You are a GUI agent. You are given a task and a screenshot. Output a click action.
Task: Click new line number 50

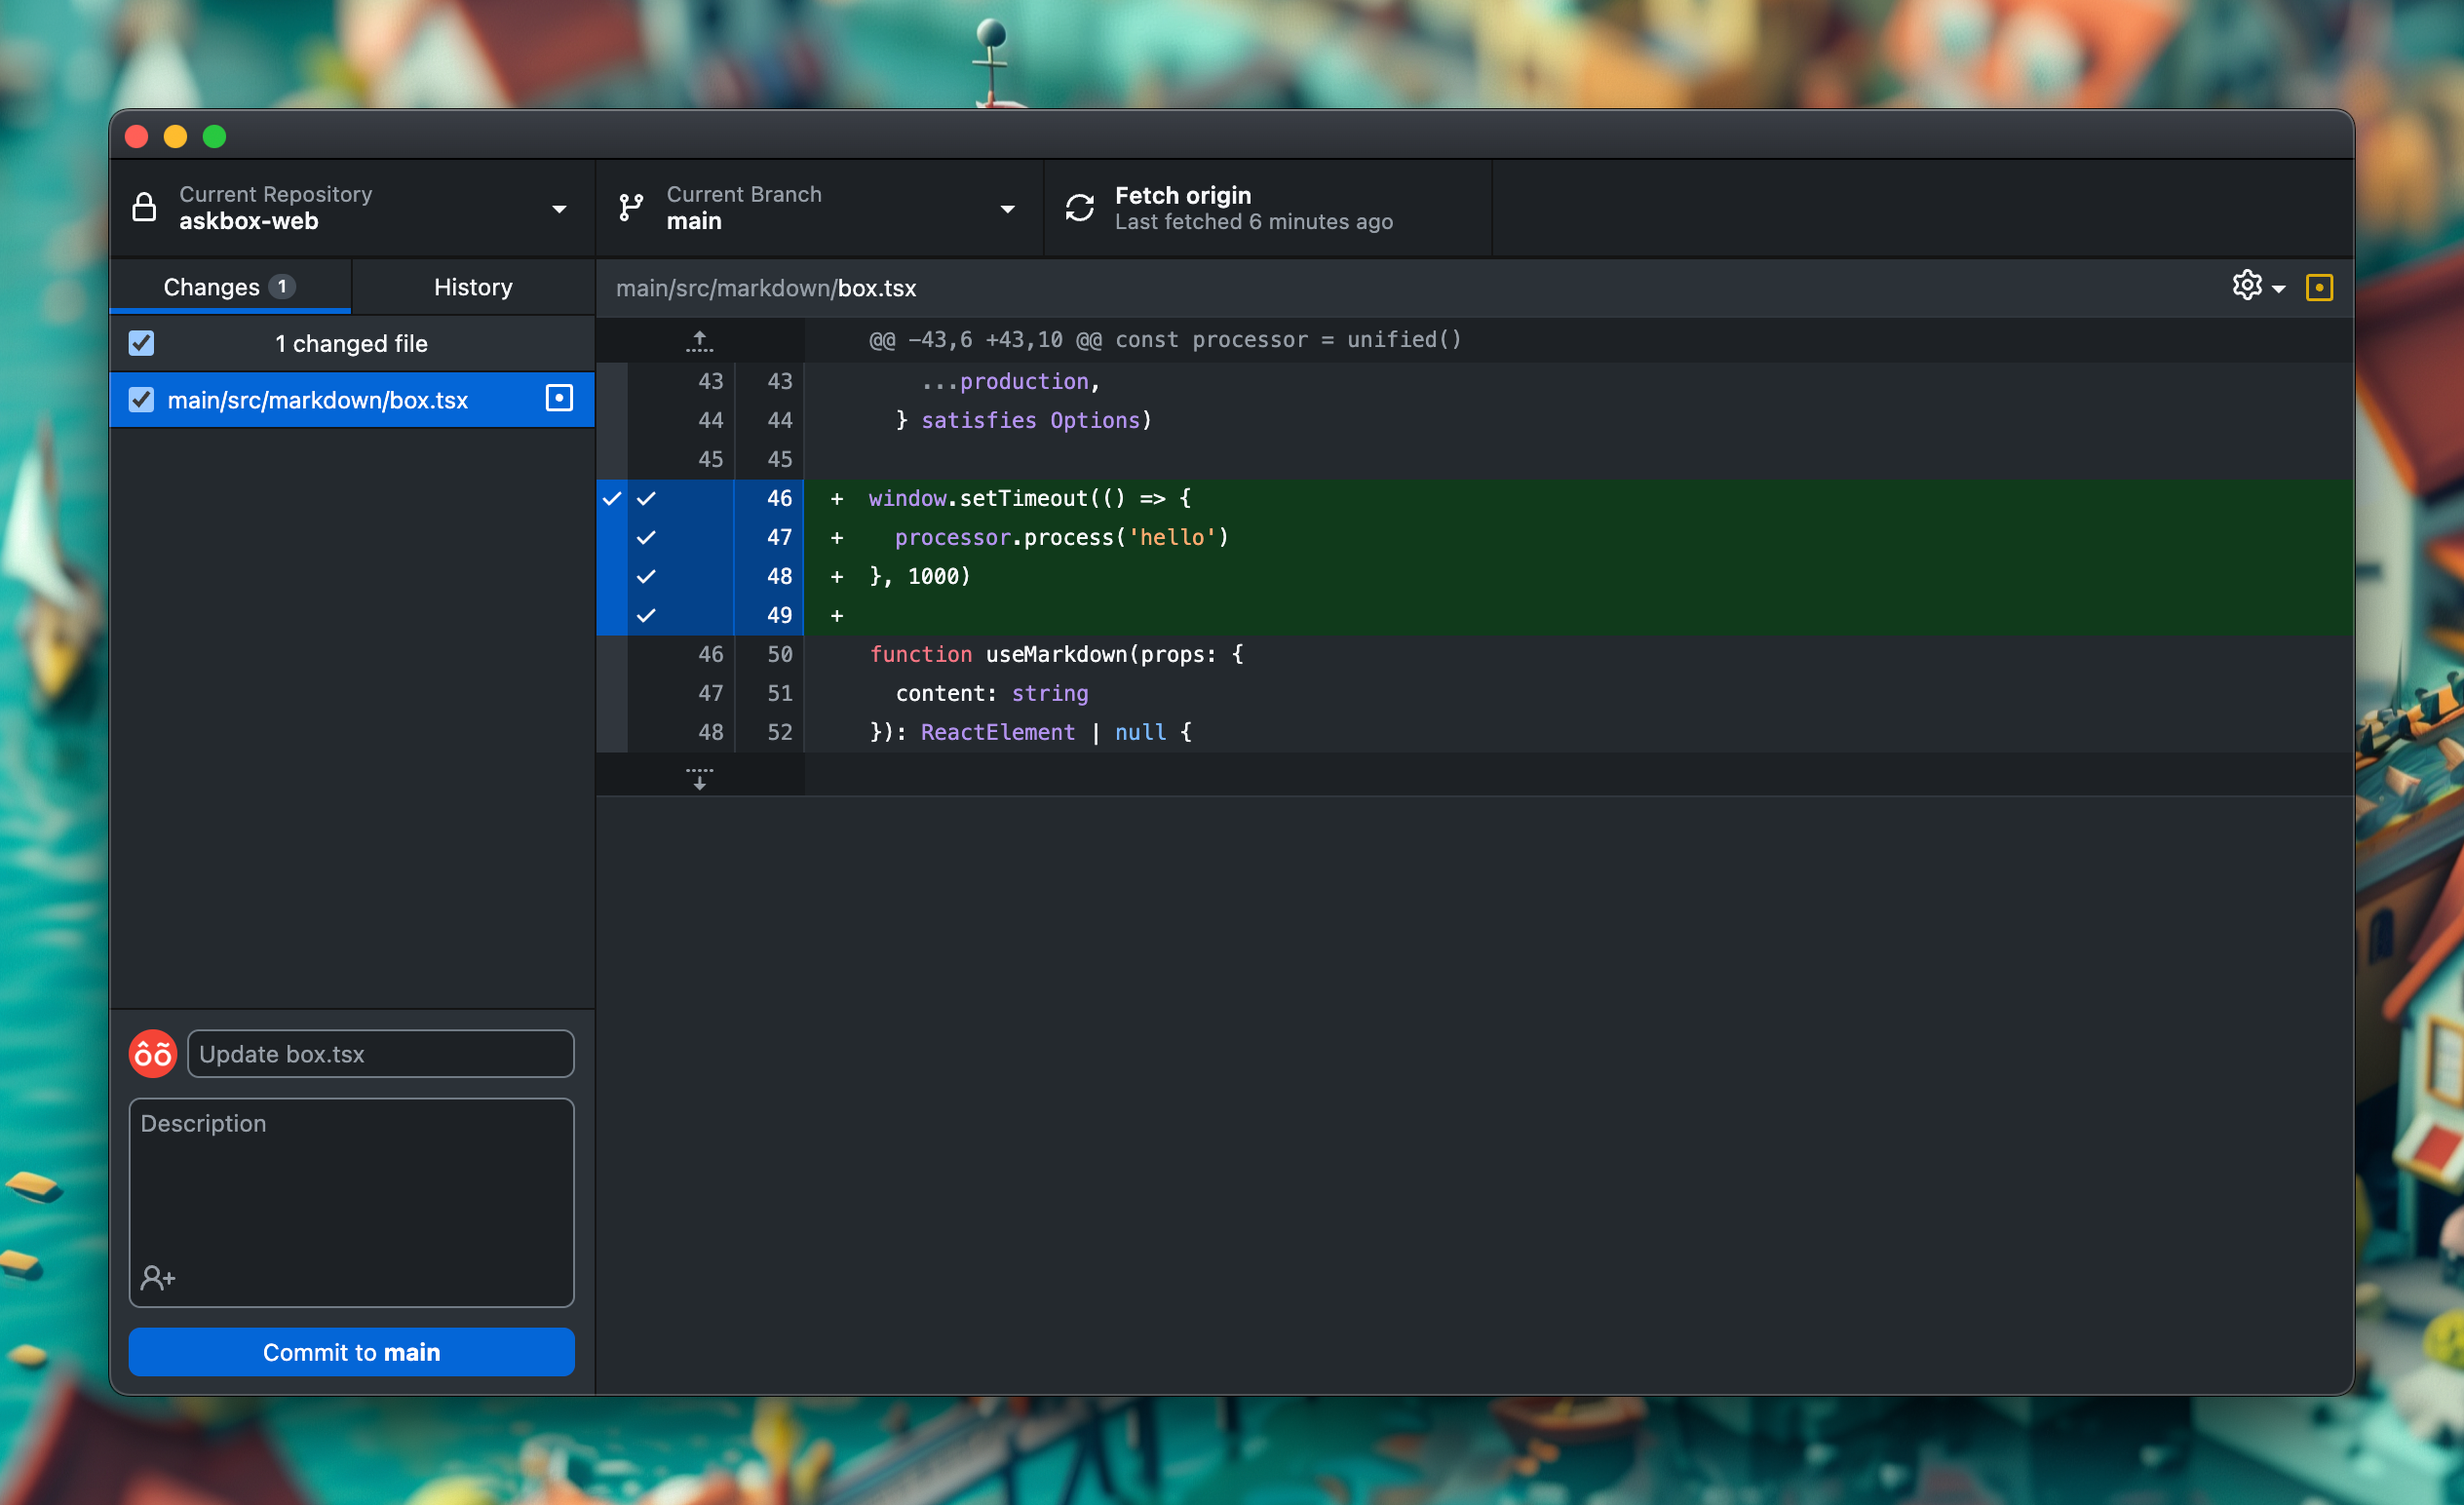click(x=779, y=654)
